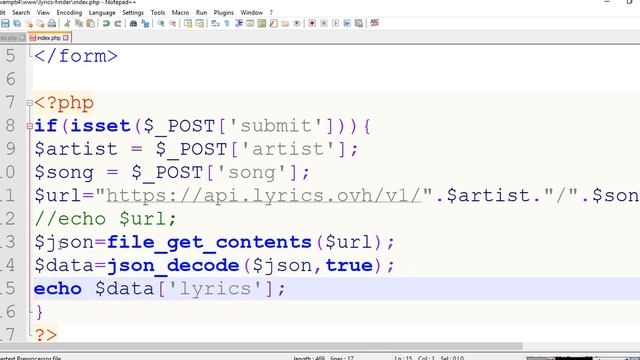Click the macro Playback icon
The image size is (640, 360).
336,23
